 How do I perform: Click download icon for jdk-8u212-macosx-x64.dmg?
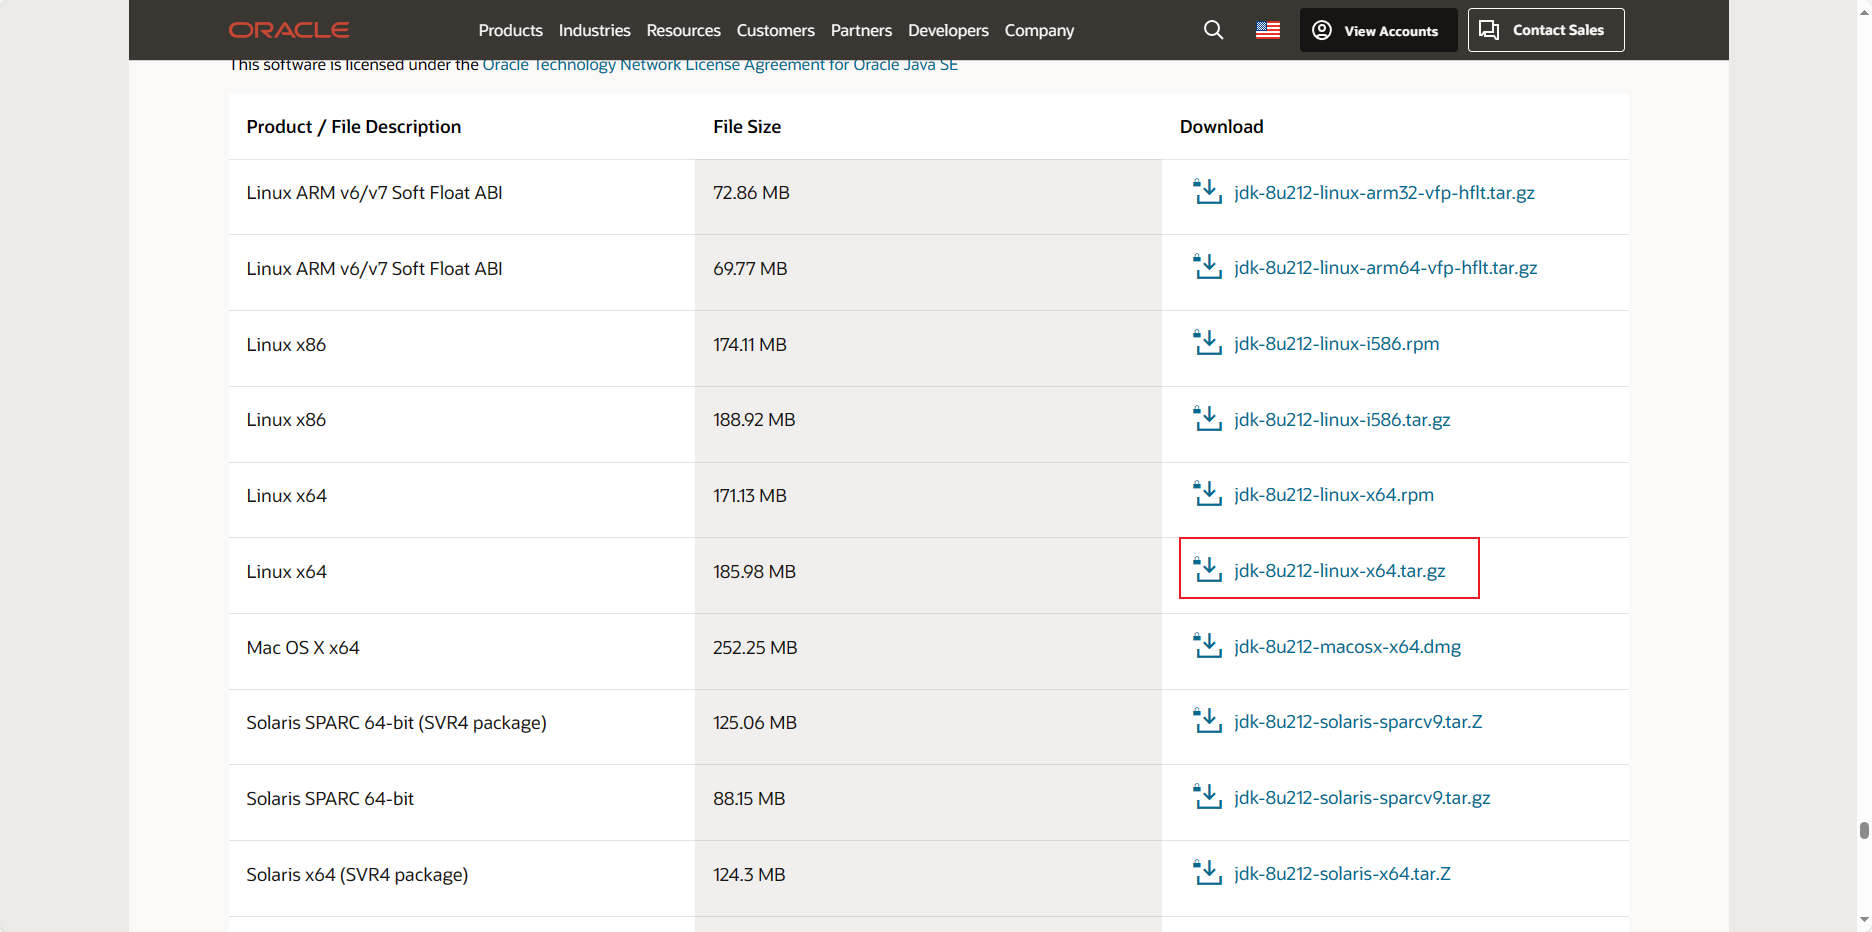(1208, 646)
